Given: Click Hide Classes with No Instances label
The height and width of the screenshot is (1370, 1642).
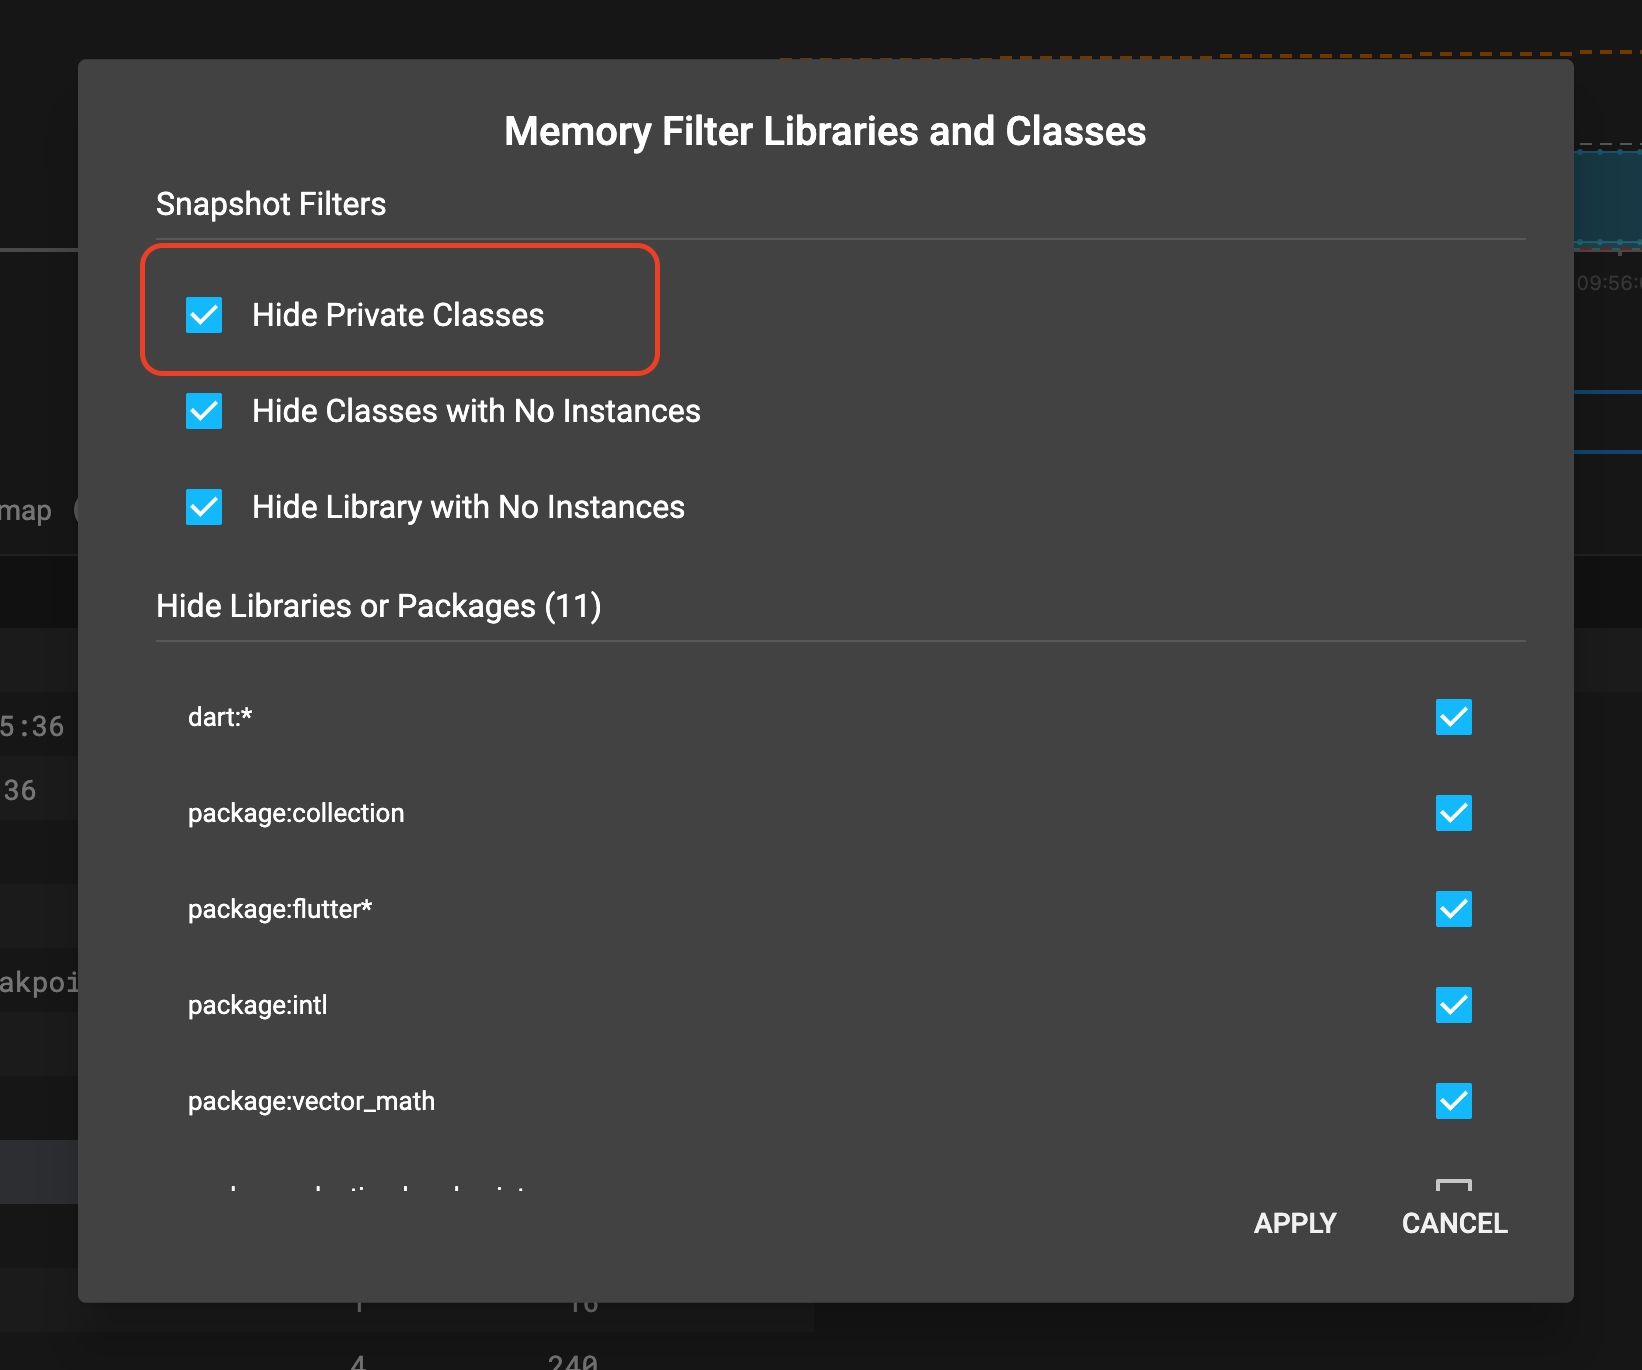Looking at the screenshot, I should click(476, 411).
